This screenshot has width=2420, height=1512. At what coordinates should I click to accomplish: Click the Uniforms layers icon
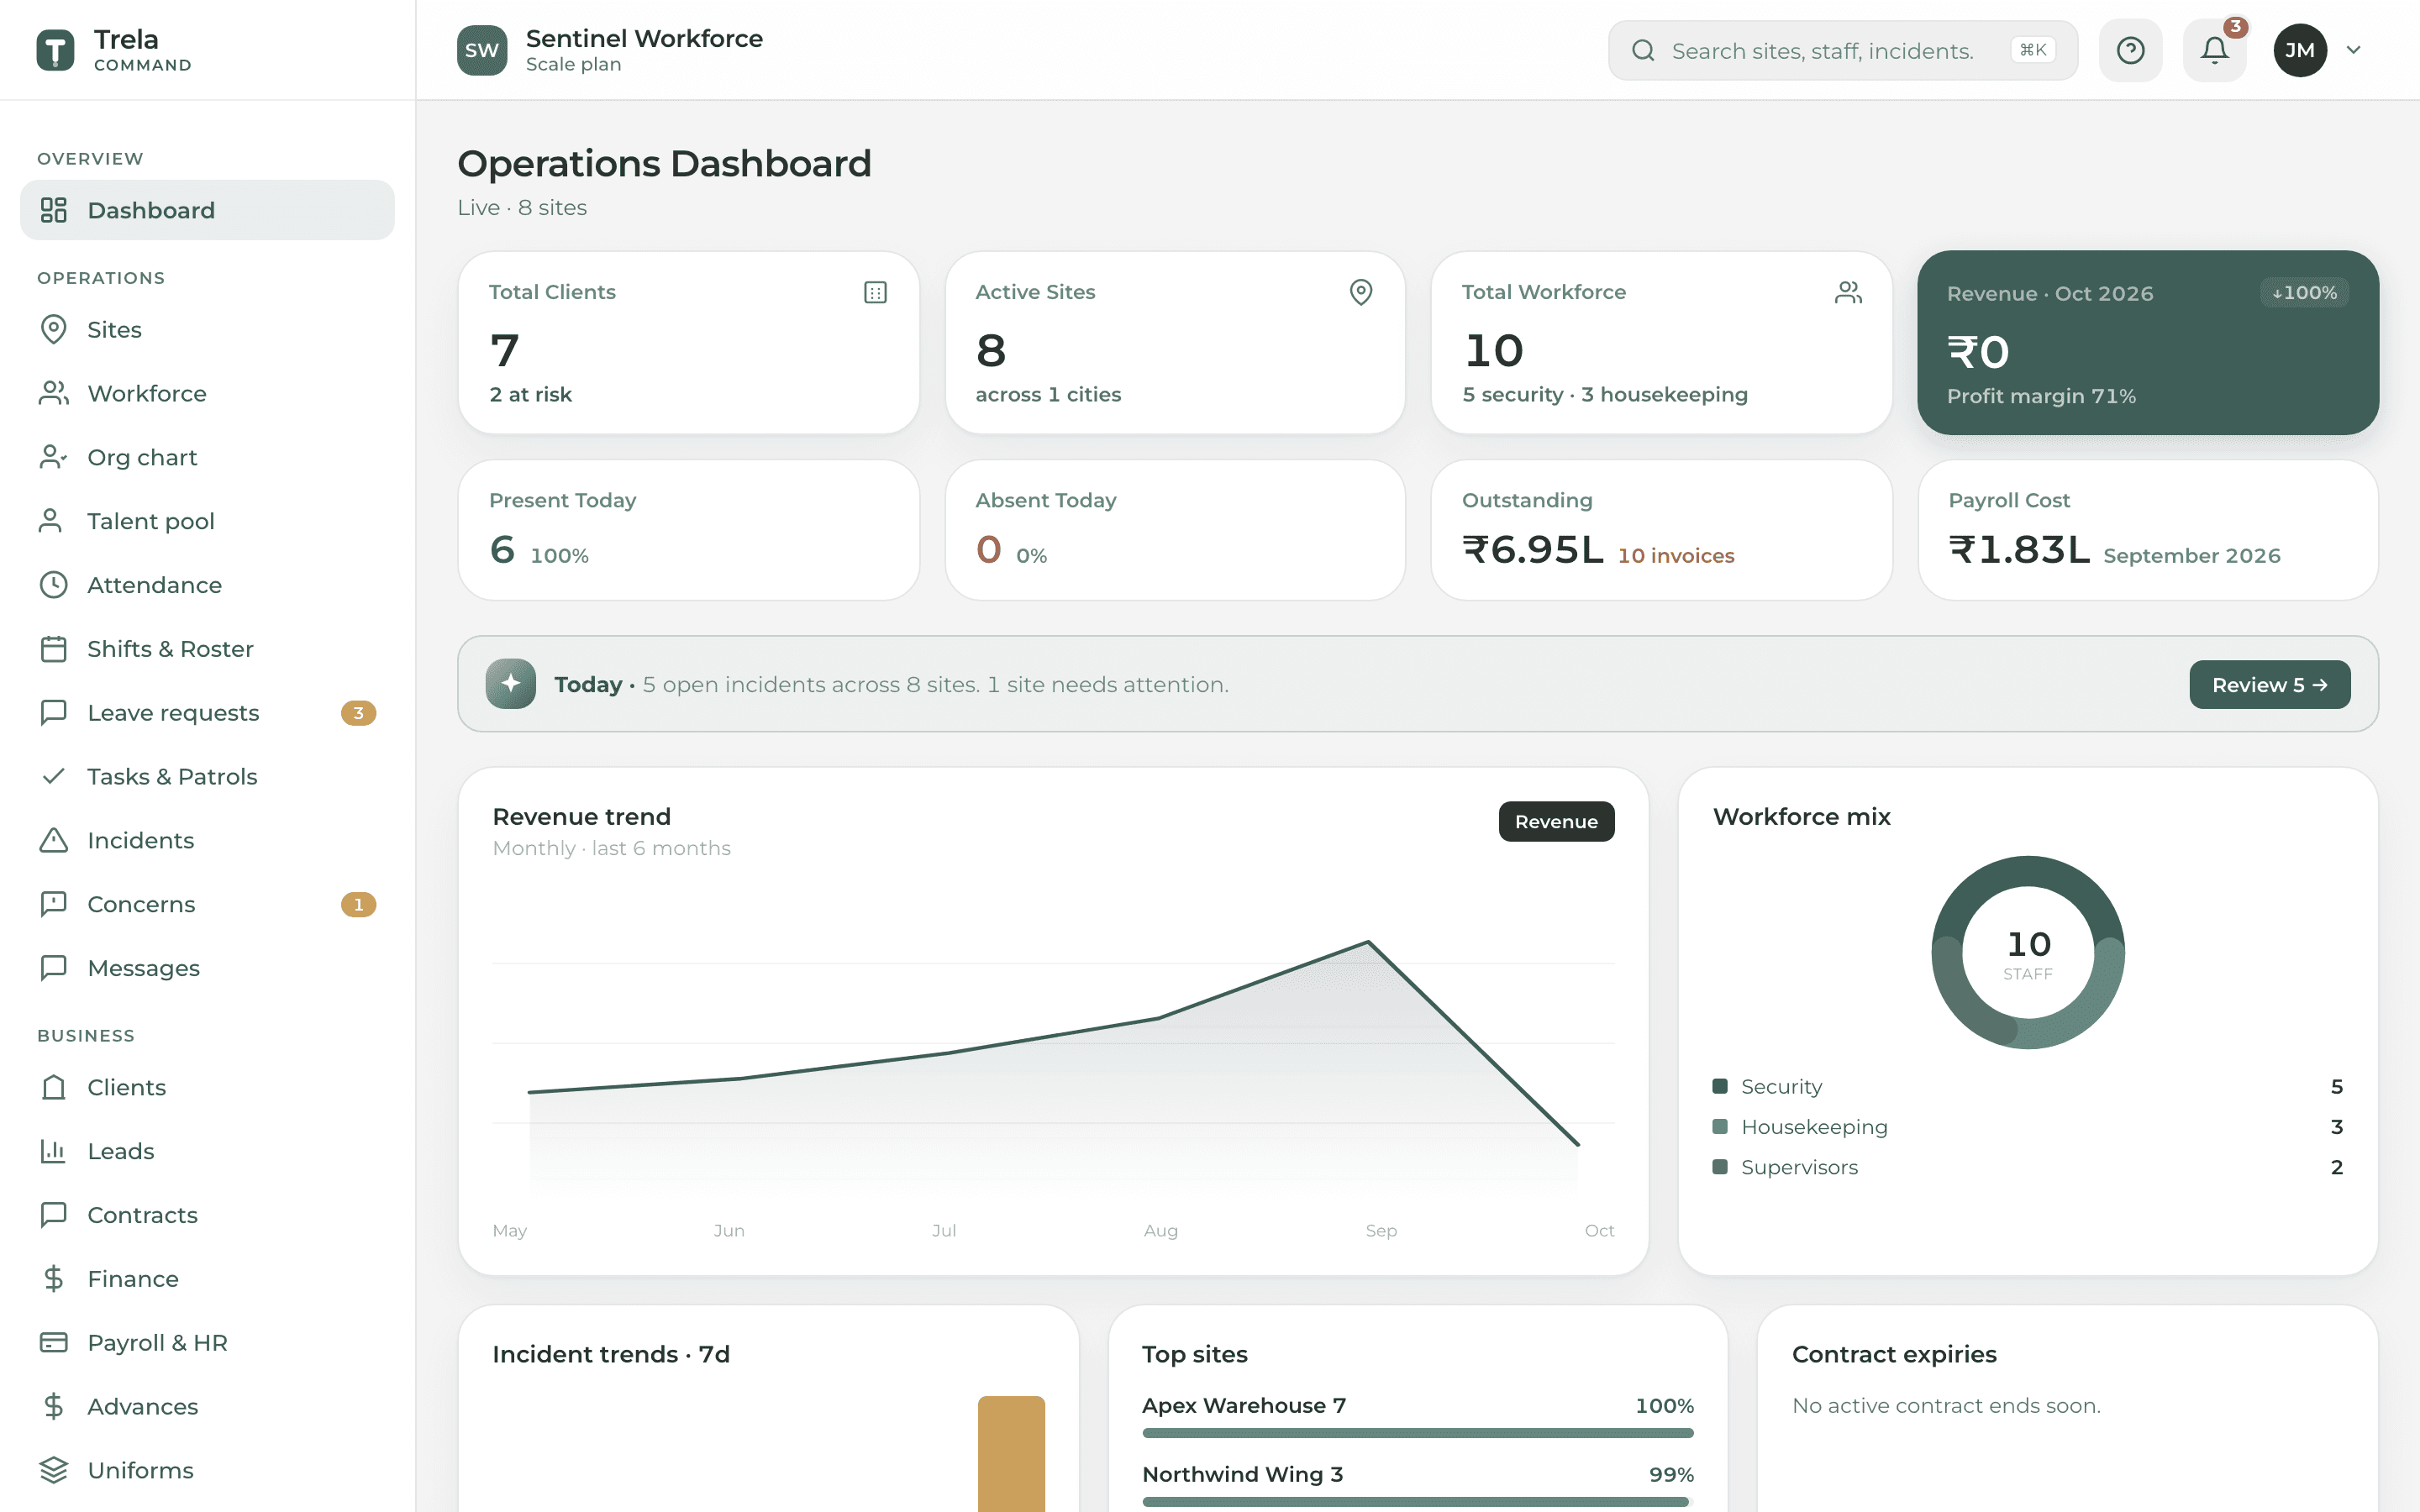point(54,1470)
